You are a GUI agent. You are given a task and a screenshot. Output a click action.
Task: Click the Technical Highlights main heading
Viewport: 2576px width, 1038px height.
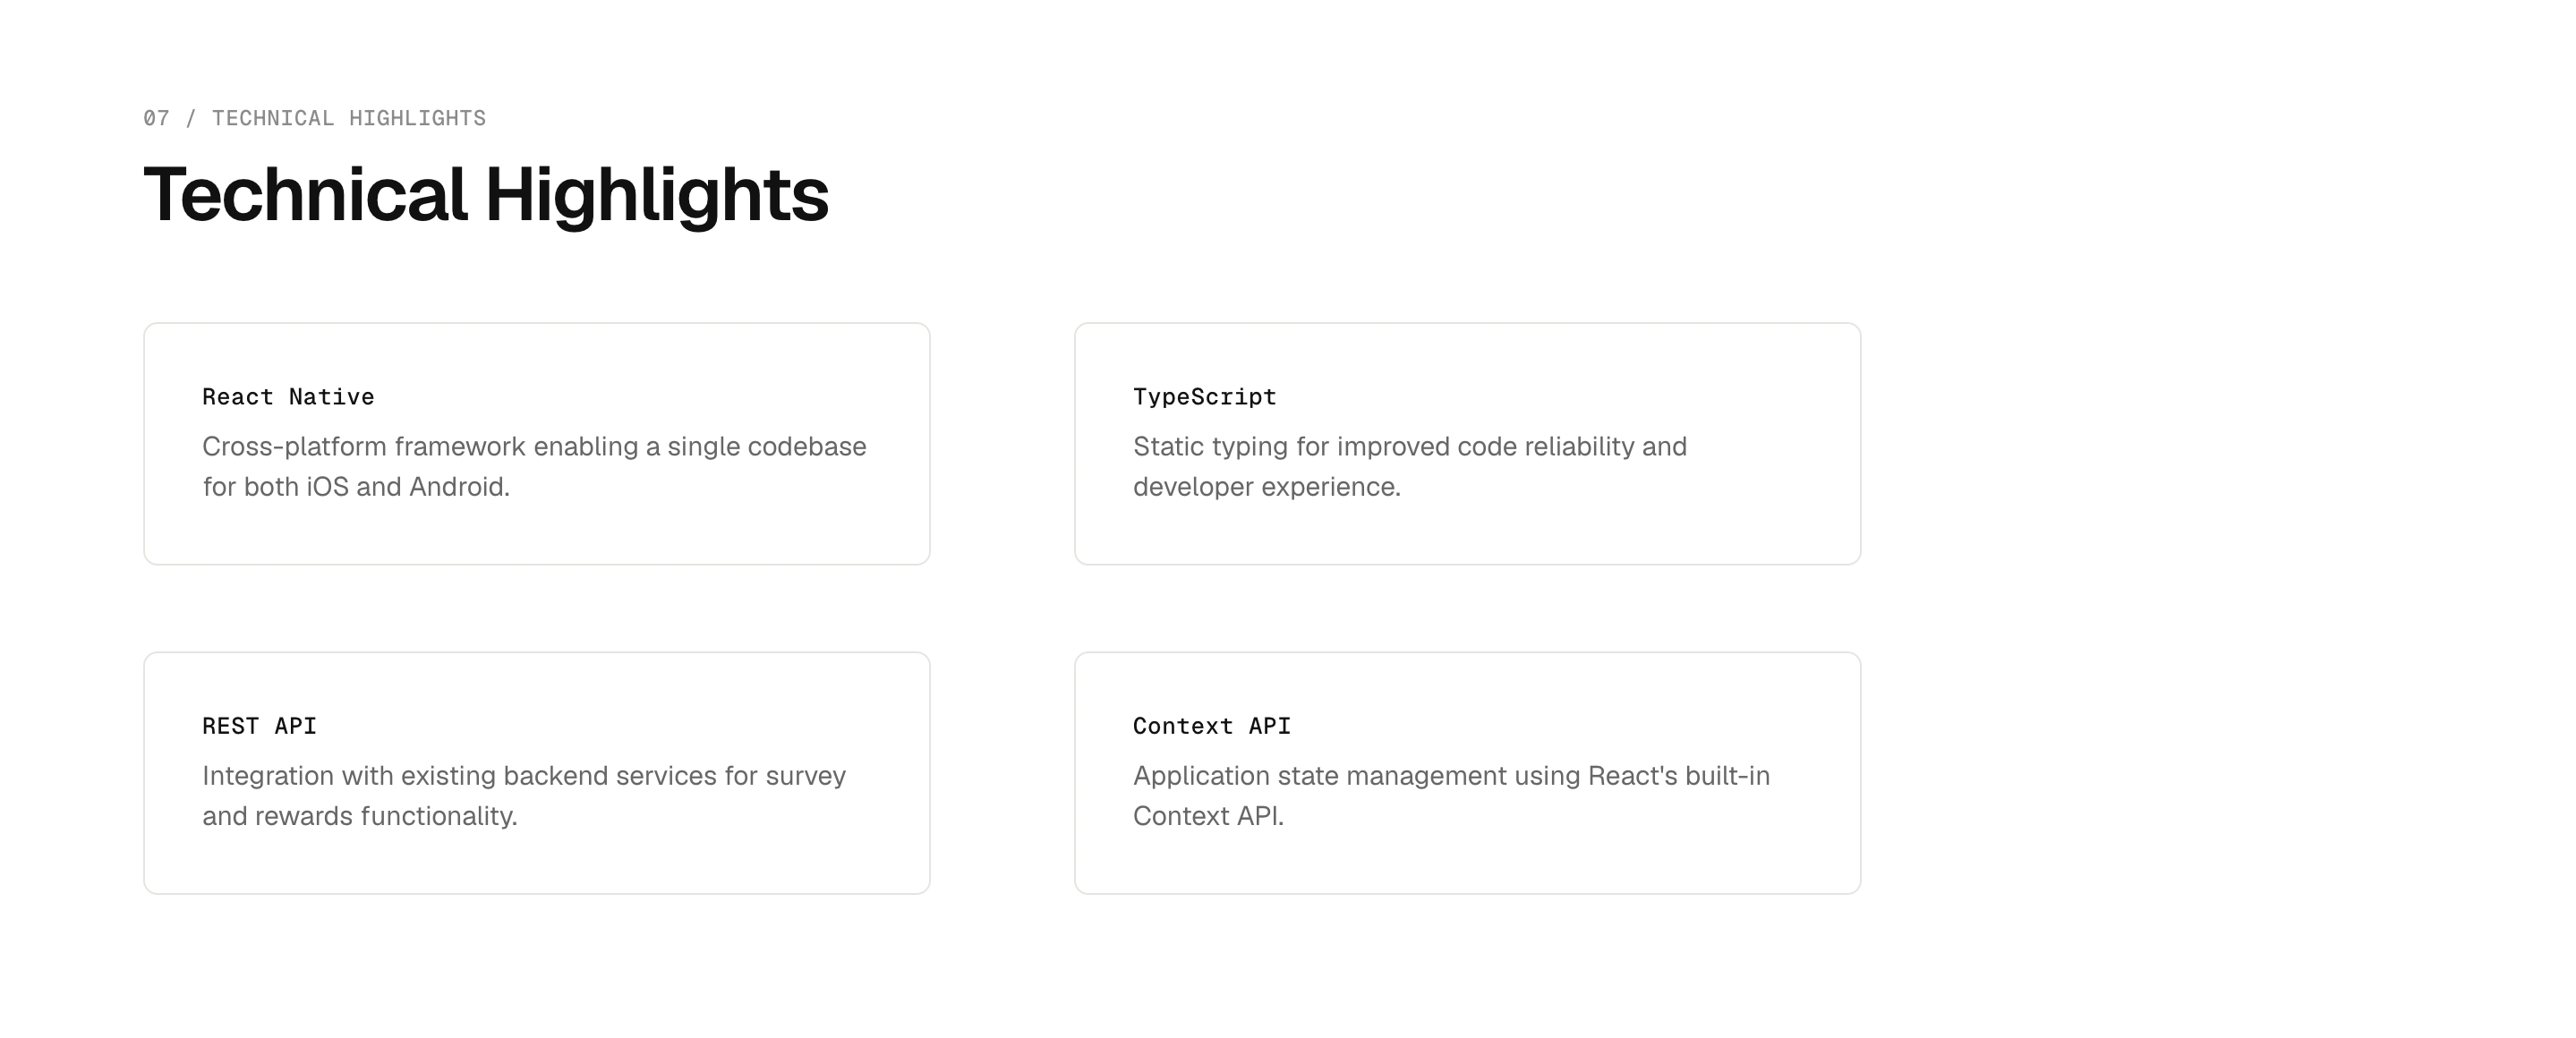coord(486,195)
